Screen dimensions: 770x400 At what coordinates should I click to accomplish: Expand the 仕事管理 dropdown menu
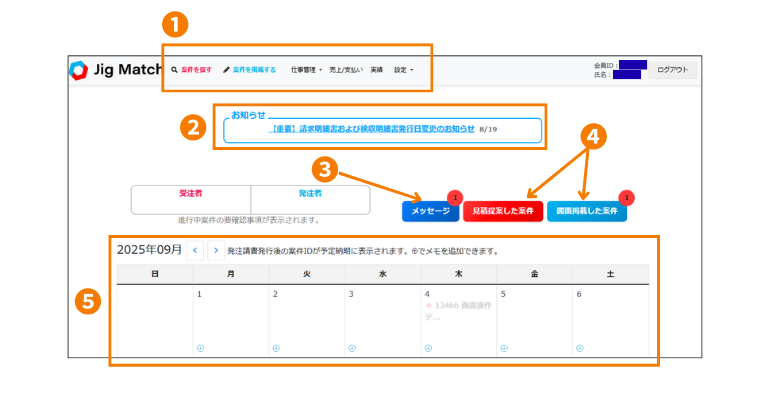[306, 71]
